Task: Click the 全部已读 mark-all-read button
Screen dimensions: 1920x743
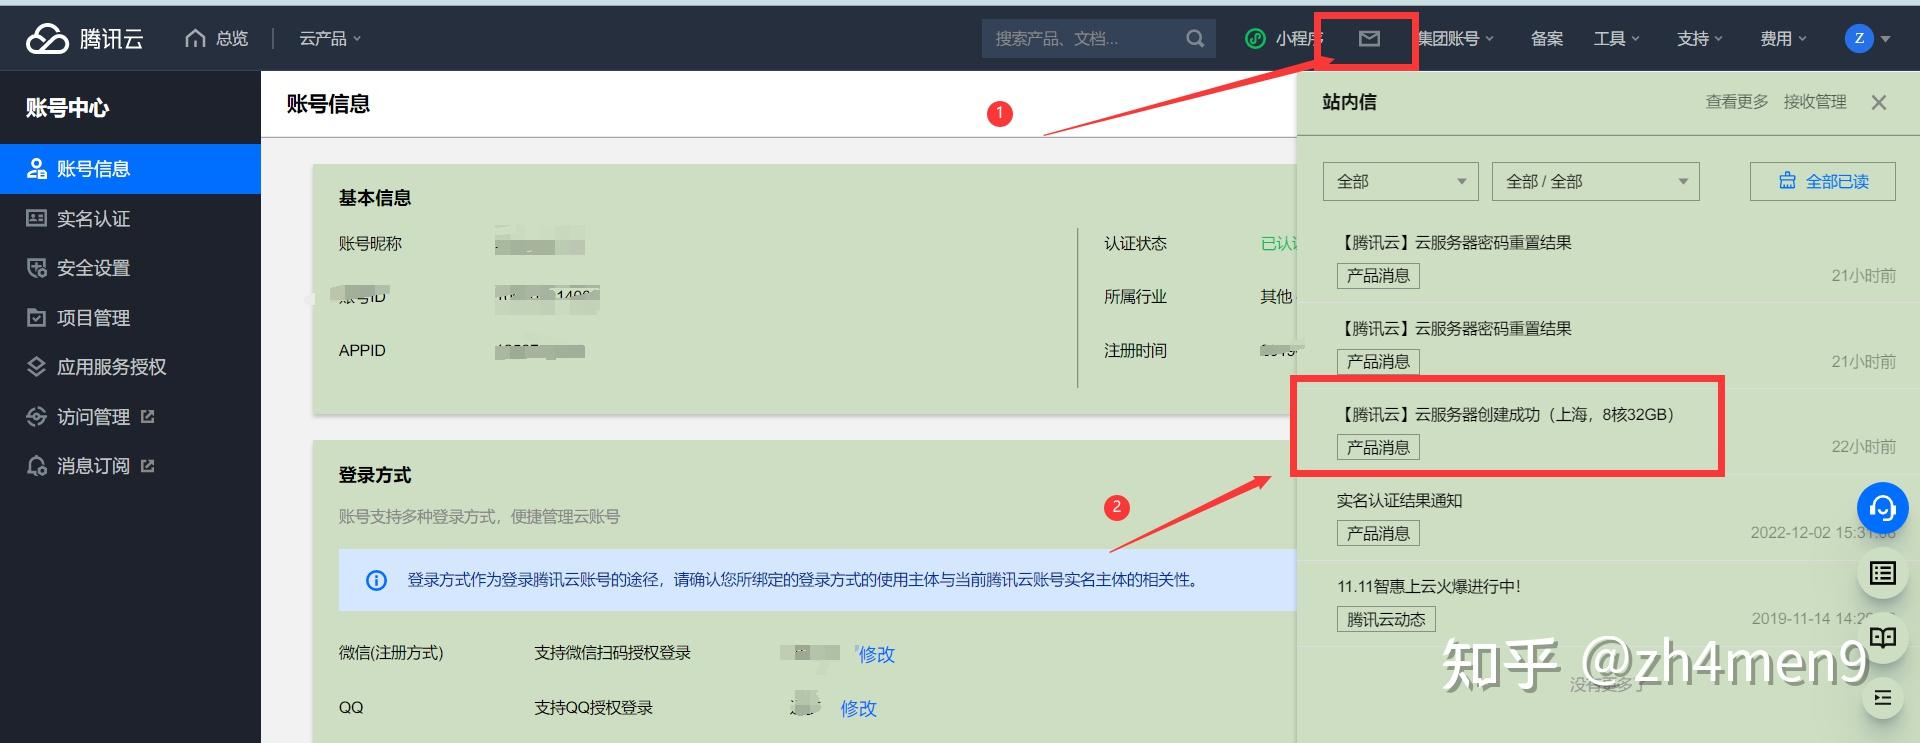Action: click(x=1823, y=181)
